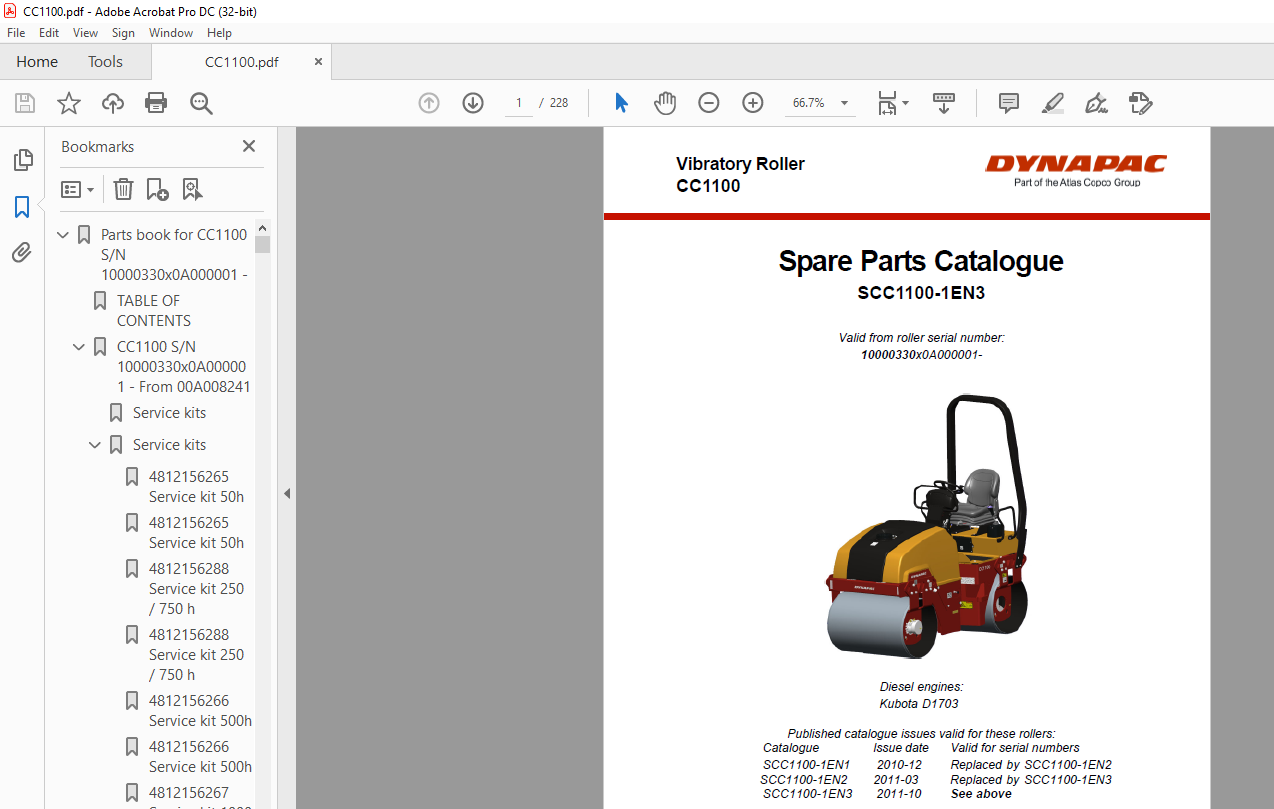The image size is (1274, 809).
Task: Open the Sign document pen tool
Action: (x=1096, y=103)
